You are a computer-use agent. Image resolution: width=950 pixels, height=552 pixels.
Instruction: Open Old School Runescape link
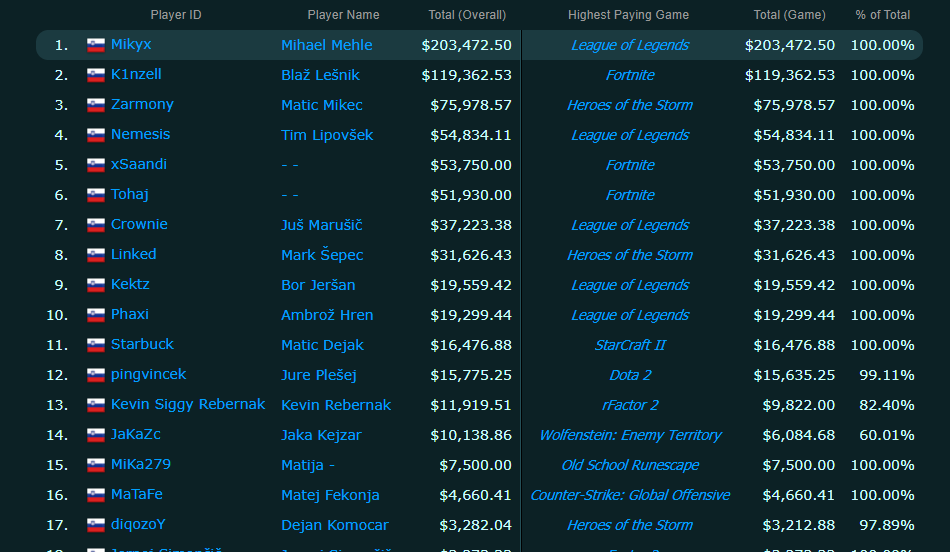pos(629,465)
